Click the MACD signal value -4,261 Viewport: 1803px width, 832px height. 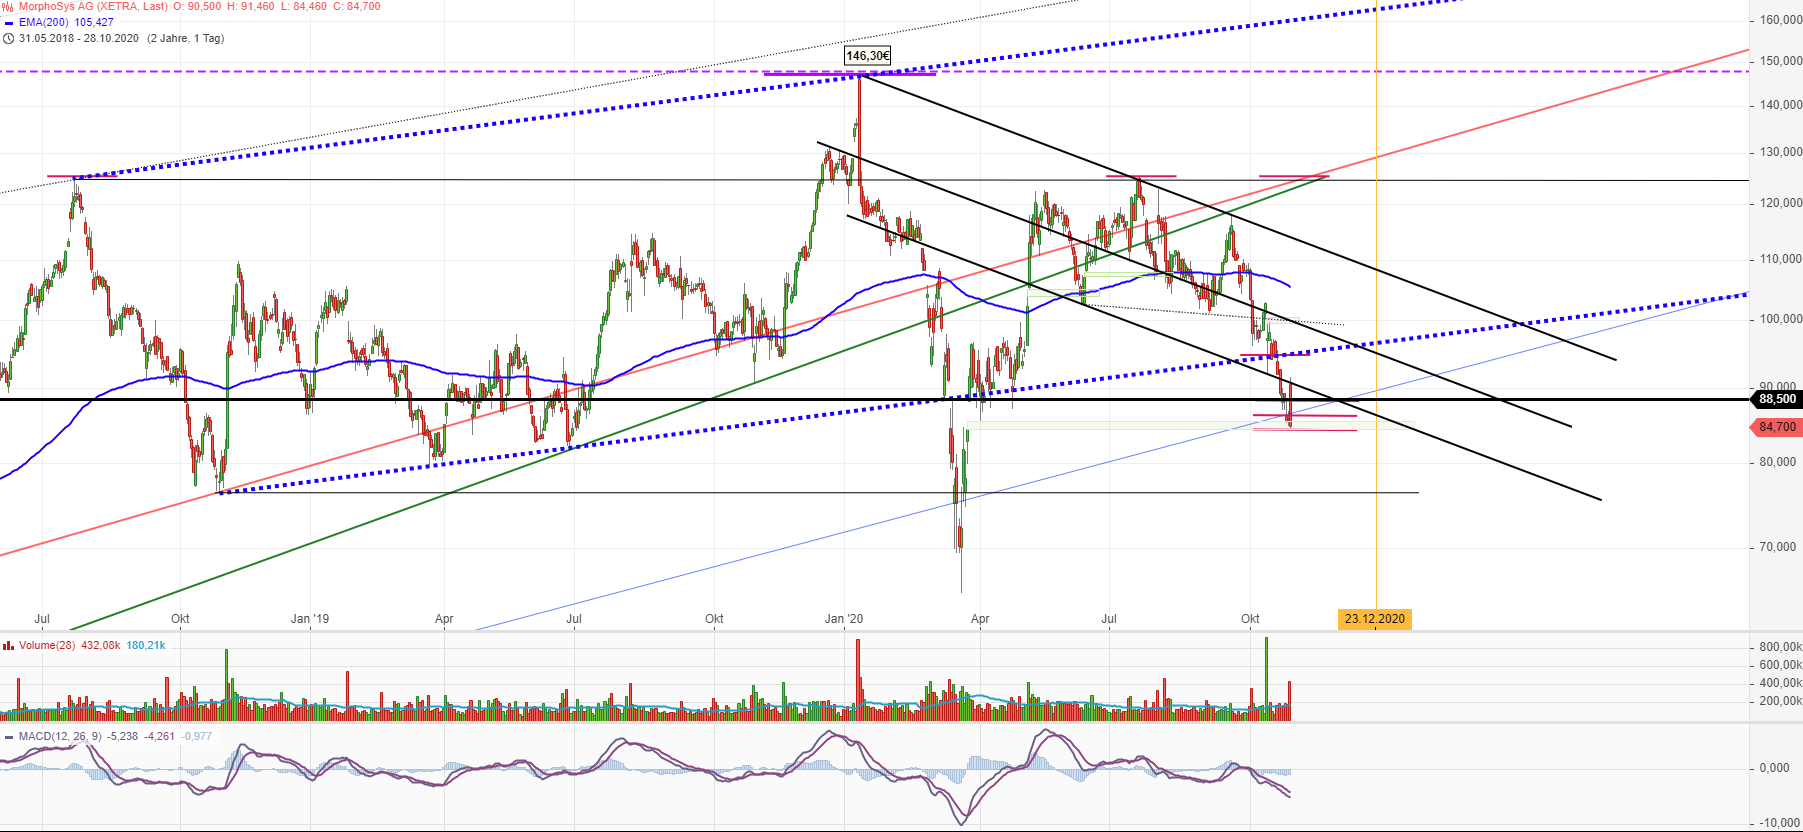160,736
